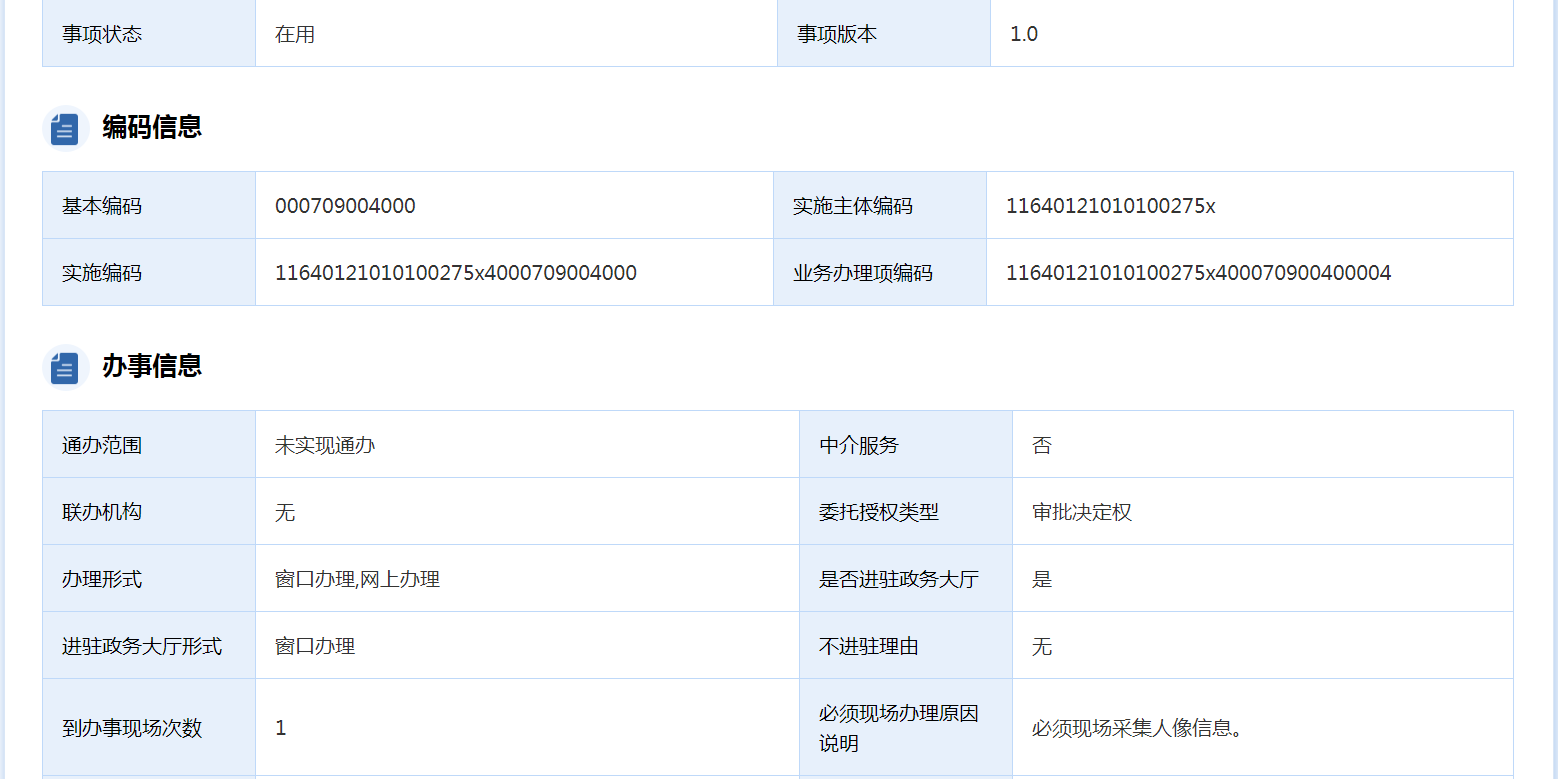Screen dimensions: 1558x779
Task: Click the 办事信息 section heading
Action: pyautogui.click(x=152, y=366)
